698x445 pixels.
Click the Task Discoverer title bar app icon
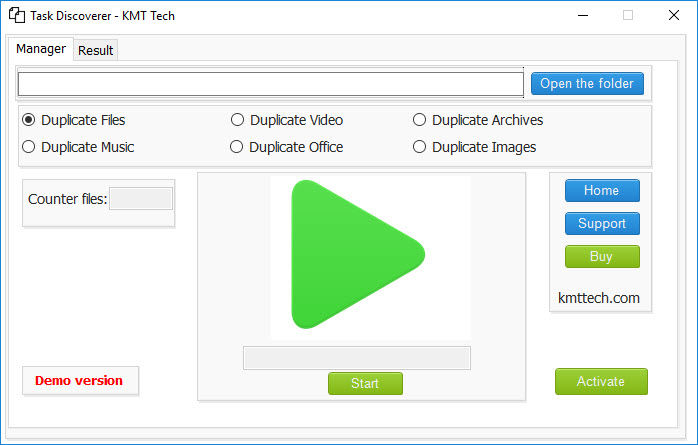click(x=17, y=16)
